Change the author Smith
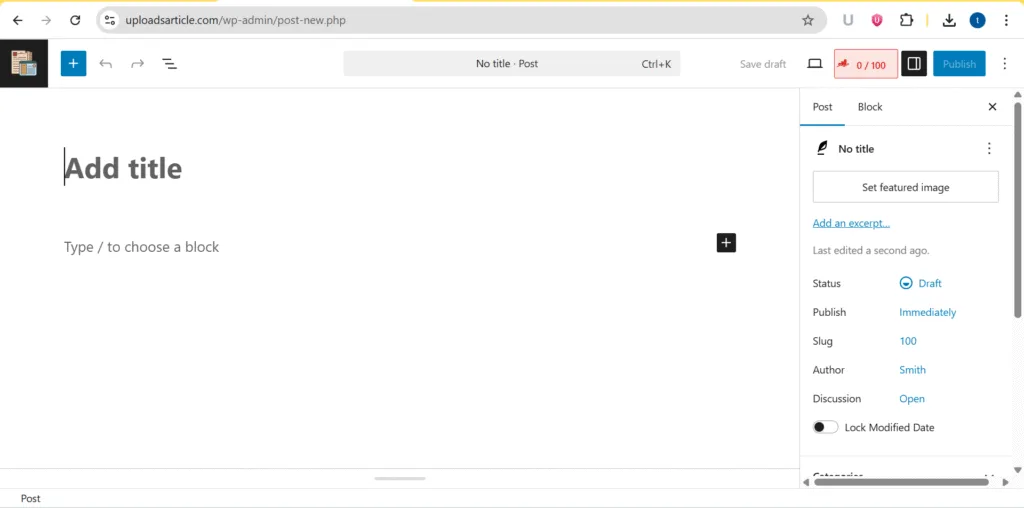1024x508 pixels. click(x=912, y=370)
